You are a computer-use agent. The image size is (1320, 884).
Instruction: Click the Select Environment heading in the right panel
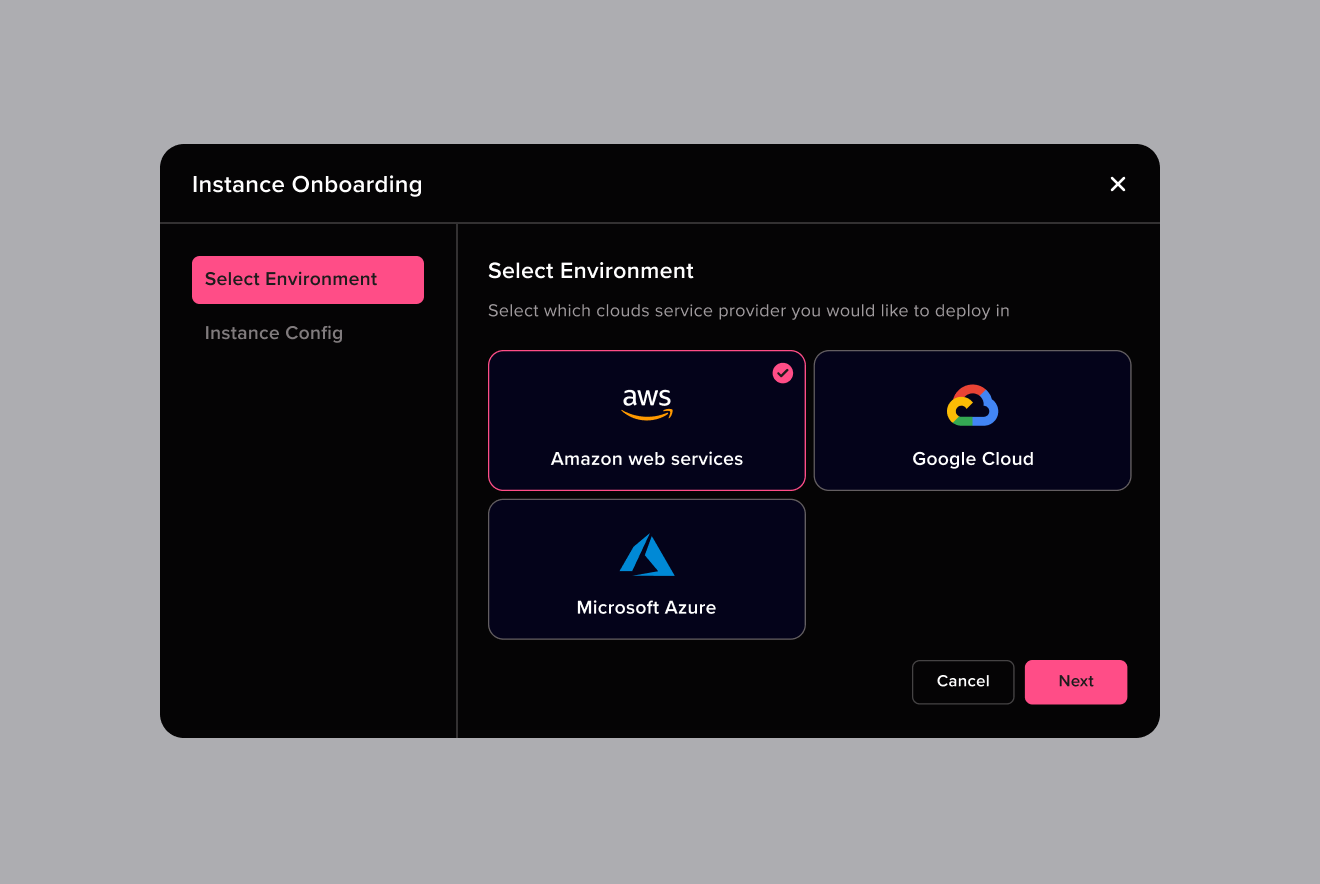(591, 271)
